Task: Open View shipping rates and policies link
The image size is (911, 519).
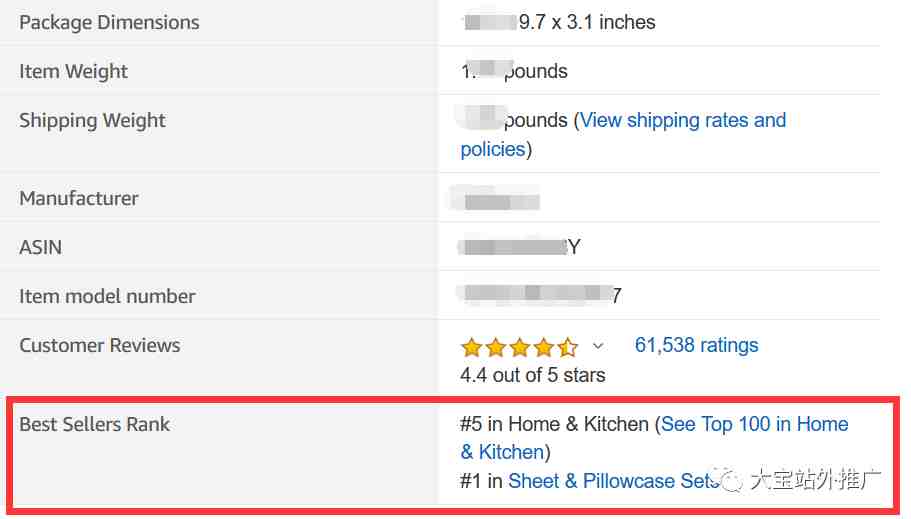Action: pyautogui.click(x=623, y=134)
